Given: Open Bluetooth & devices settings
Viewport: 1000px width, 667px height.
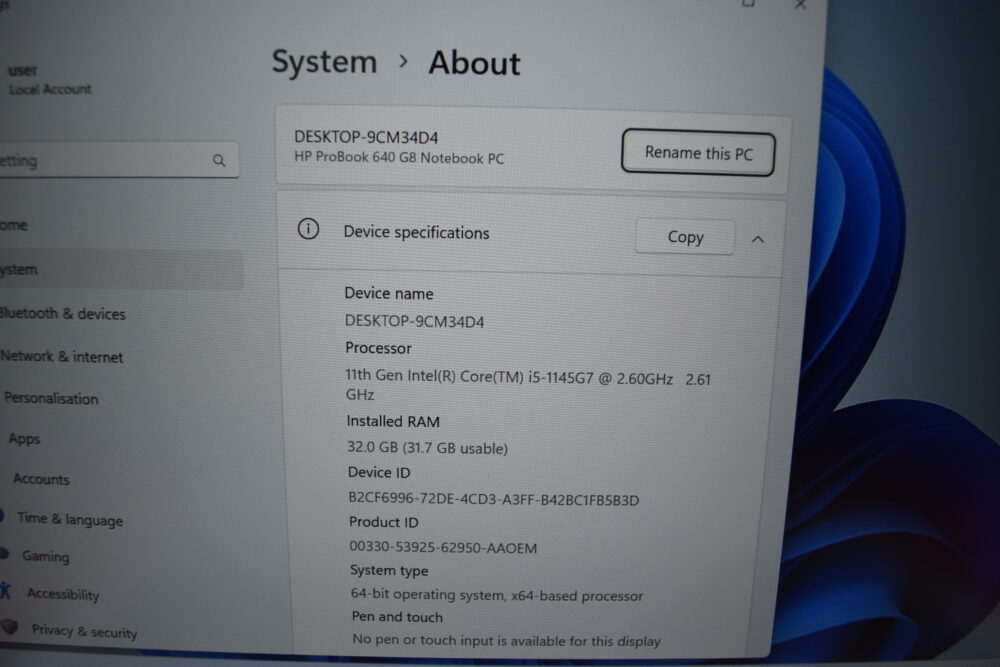Looking at the screenshot, I should click(x=62, y=313).
